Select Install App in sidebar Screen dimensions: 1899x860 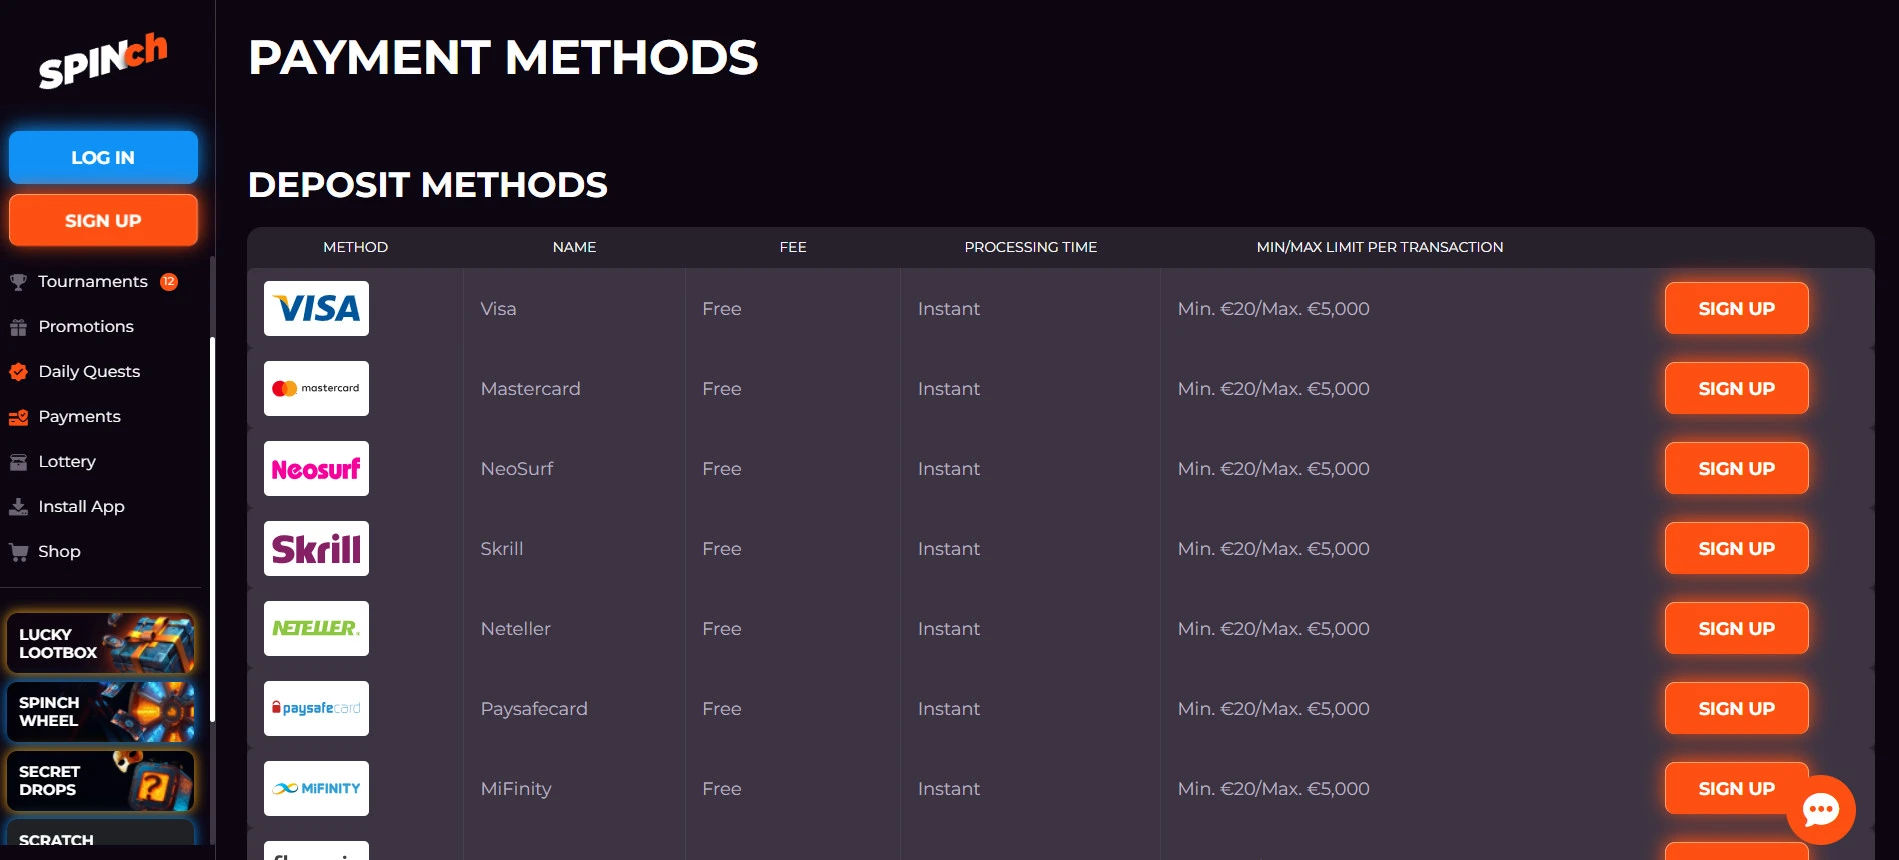click(81, 507)
